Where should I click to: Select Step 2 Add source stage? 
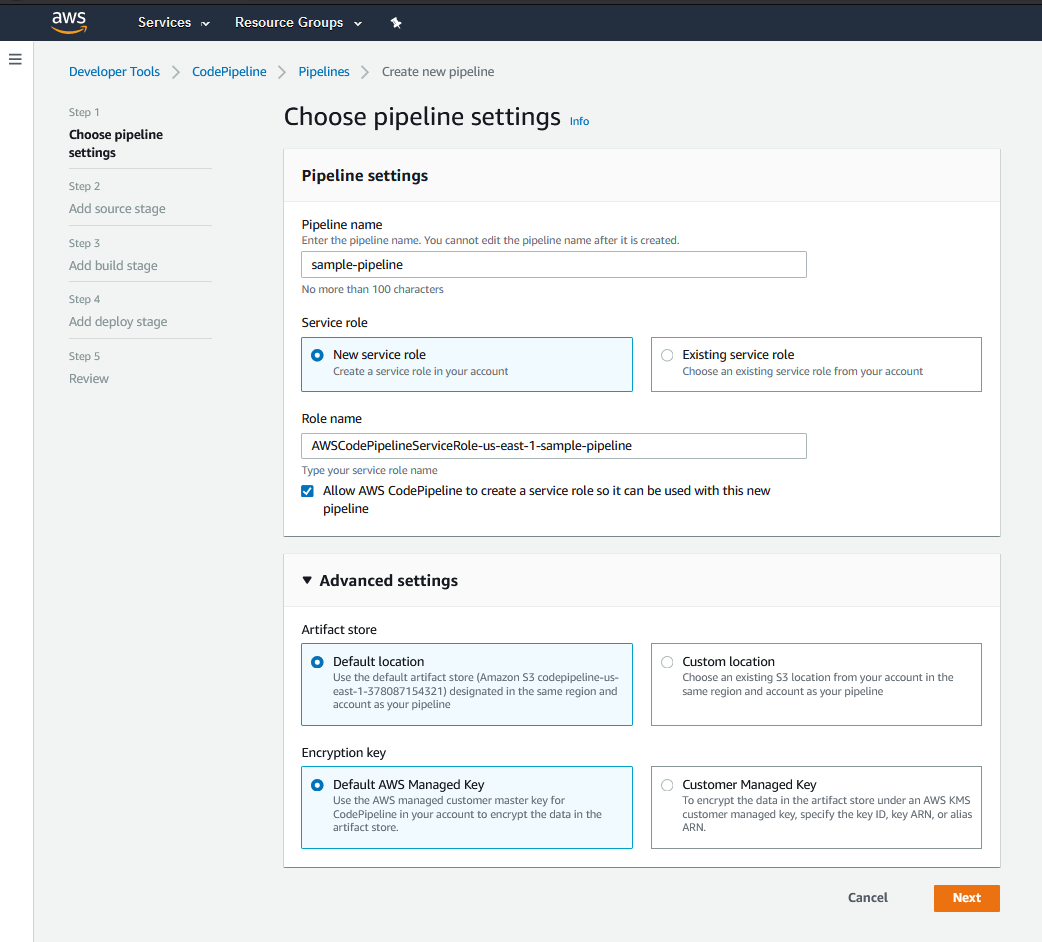pyautogui.click(x=117, y=209)
